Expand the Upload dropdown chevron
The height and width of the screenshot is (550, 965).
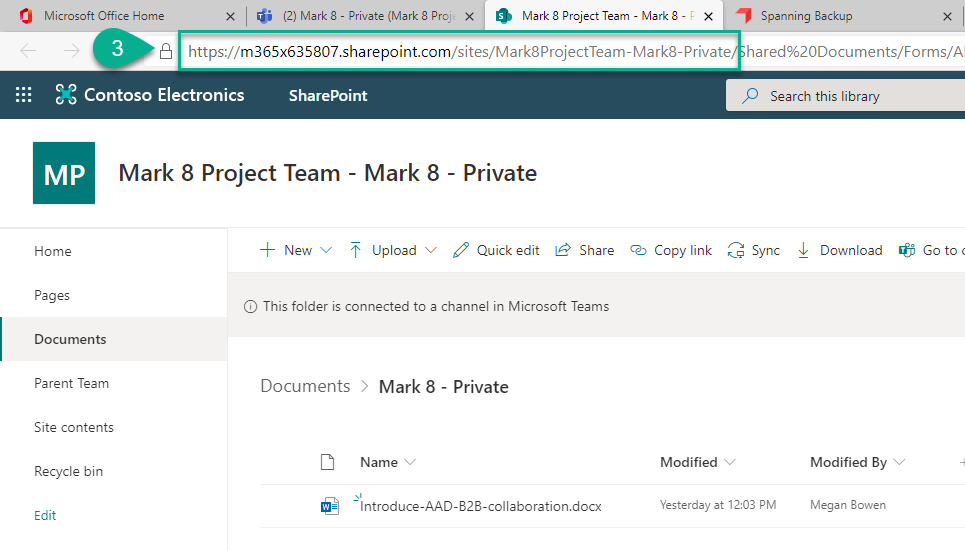point(431,250)
